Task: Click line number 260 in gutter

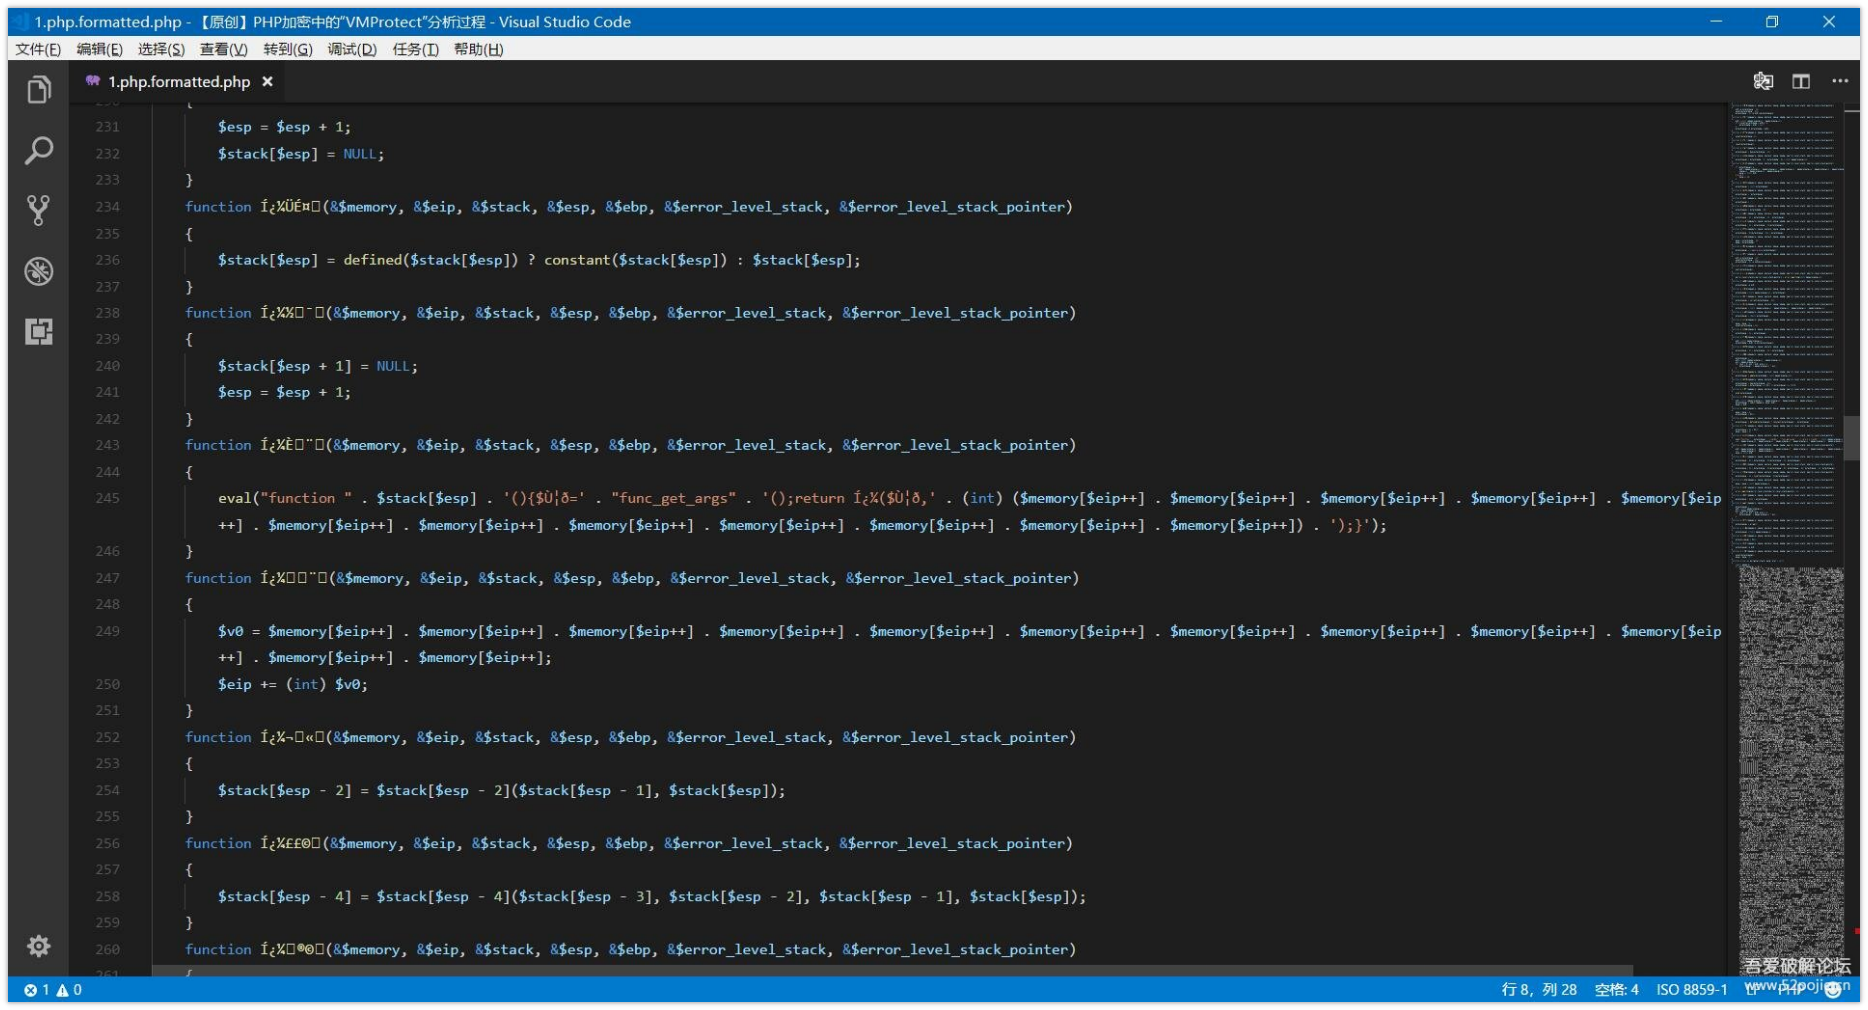Action: [x=107, y=949]
